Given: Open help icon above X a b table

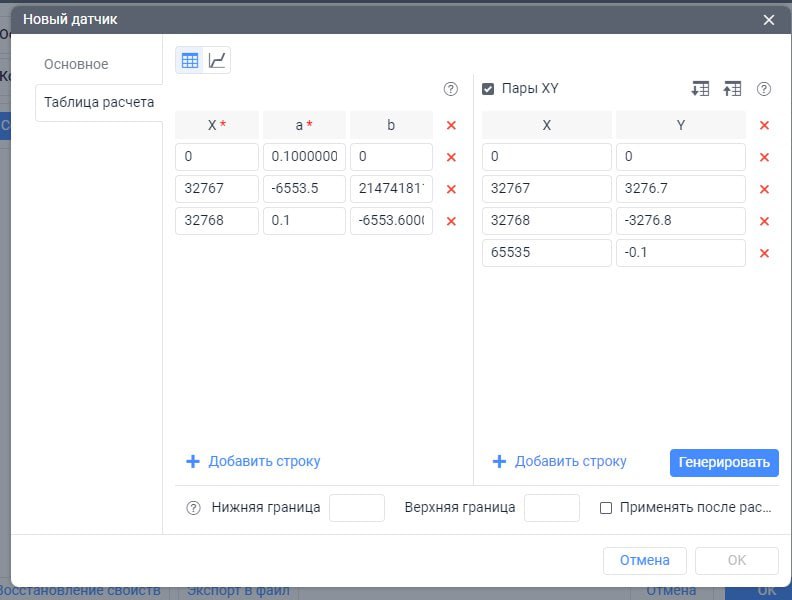Looking at the screenshot, I should [x=451, y=89].
